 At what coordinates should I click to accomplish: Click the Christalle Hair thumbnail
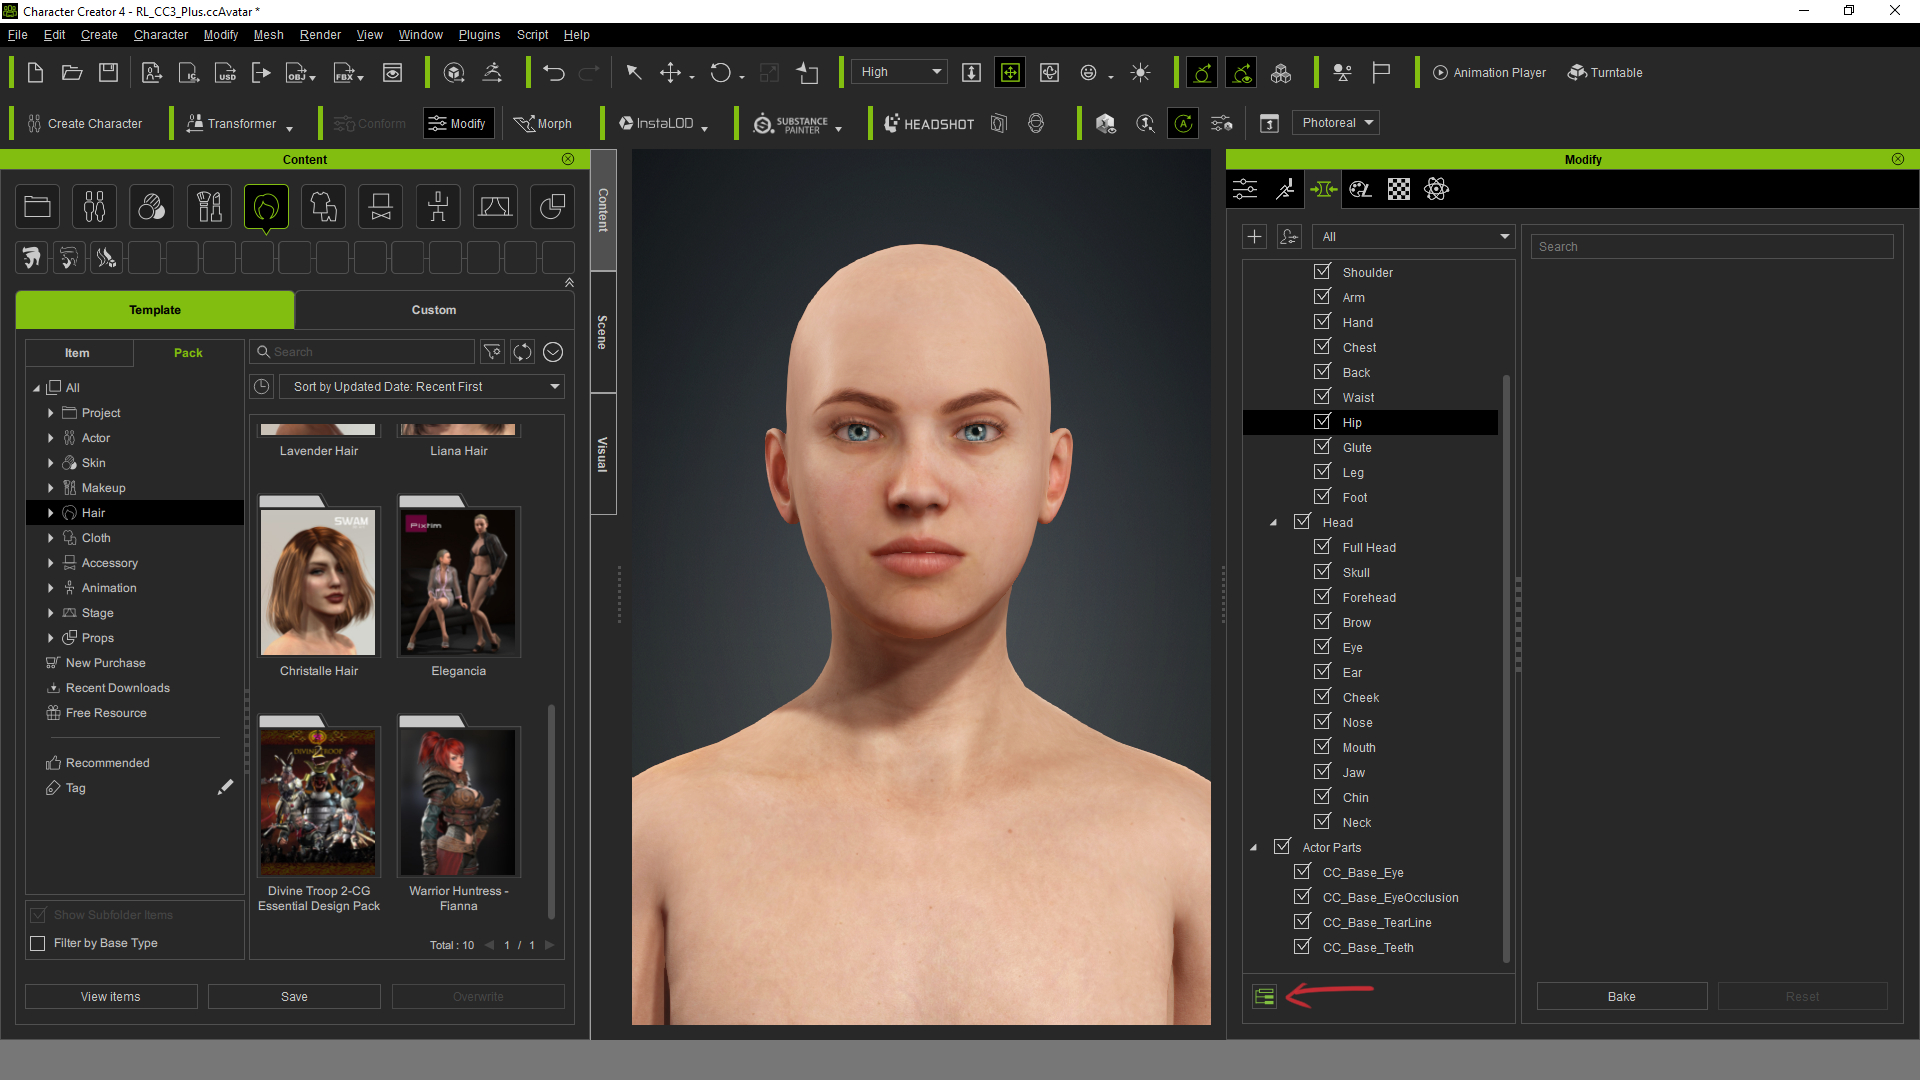click(x=319, y=582)
